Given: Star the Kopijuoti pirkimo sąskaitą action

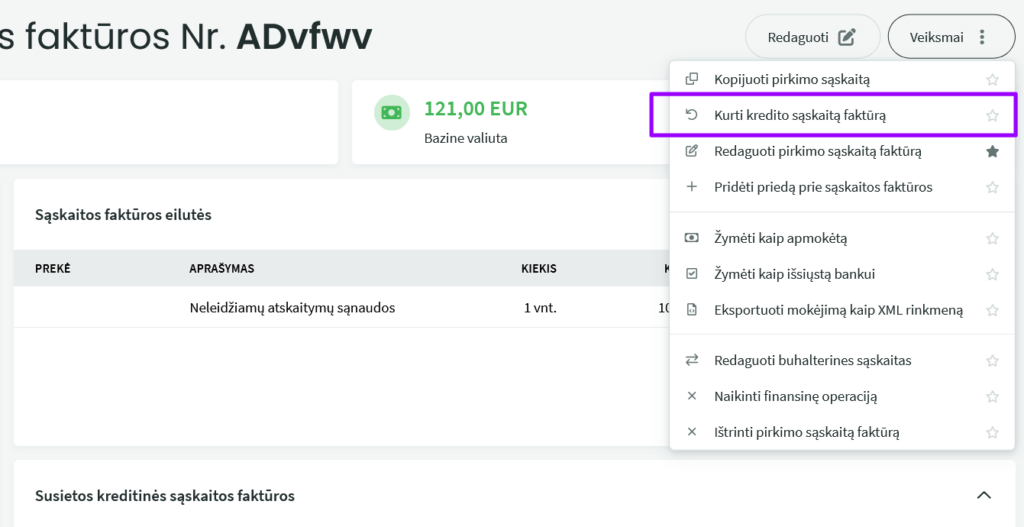Looking at the screenshot, I should (992, 80).
